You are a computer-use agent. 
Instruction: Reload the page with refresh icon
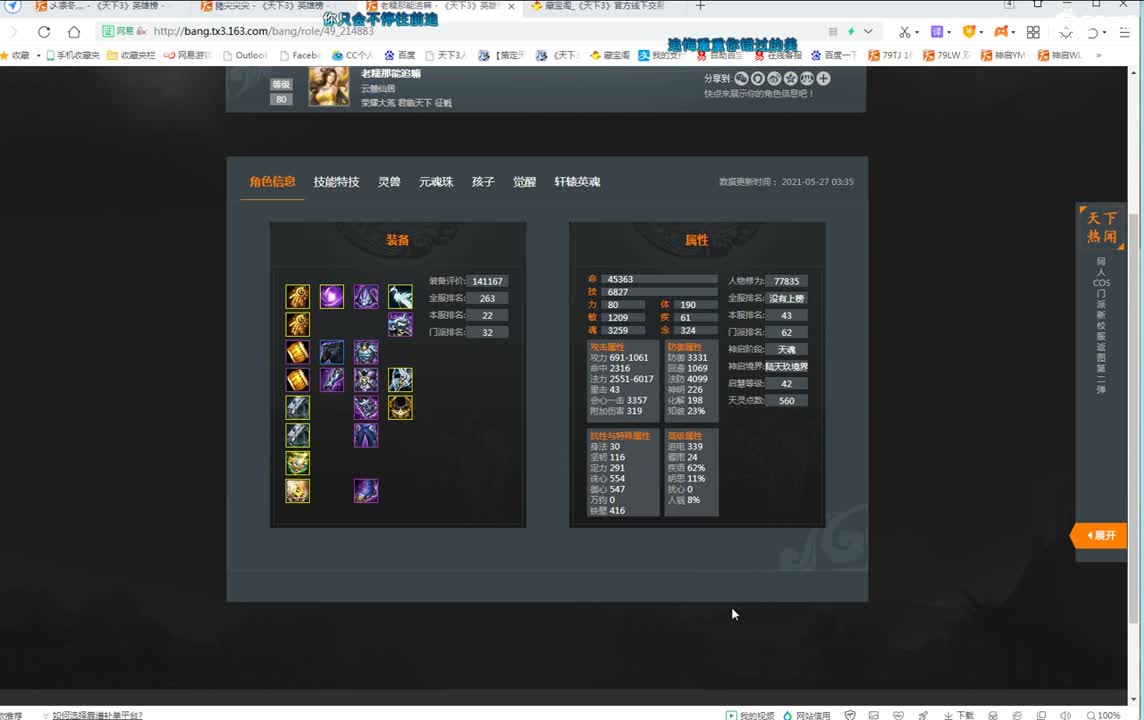pyautogui.click(x=44, y=31)
